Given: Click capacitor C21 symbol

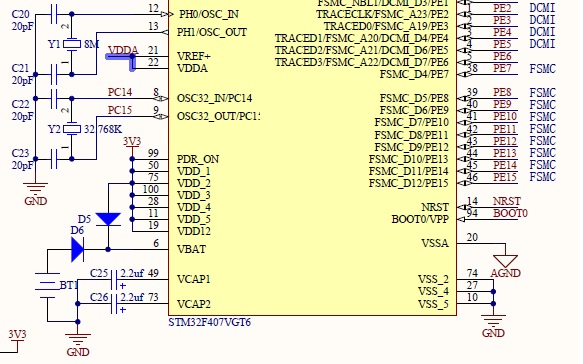Looking at the screenshot, I should (x=54, y=74).
